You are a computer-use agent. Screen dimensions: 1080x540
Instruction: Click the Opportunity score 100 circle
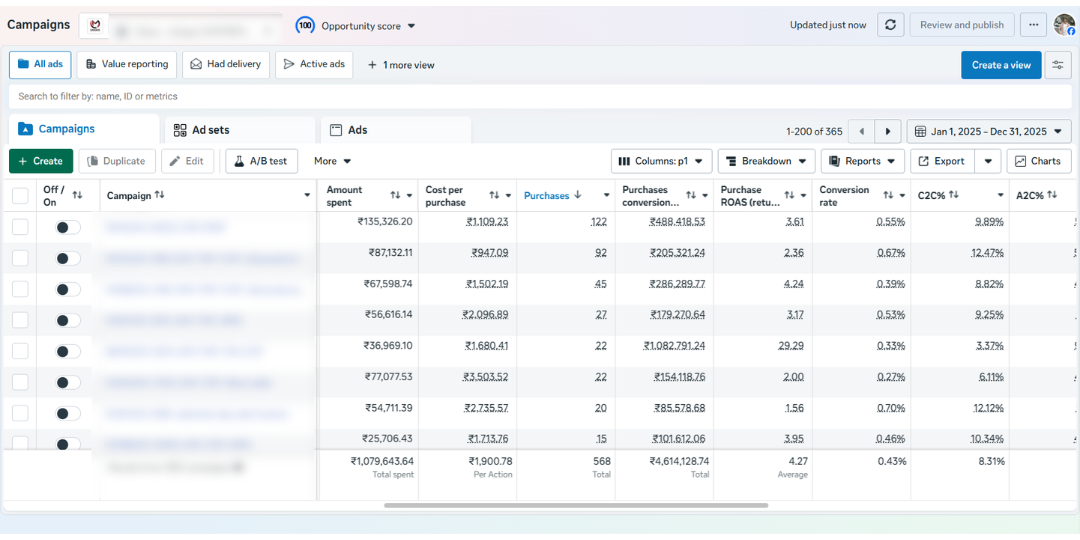tap(305, 25)
